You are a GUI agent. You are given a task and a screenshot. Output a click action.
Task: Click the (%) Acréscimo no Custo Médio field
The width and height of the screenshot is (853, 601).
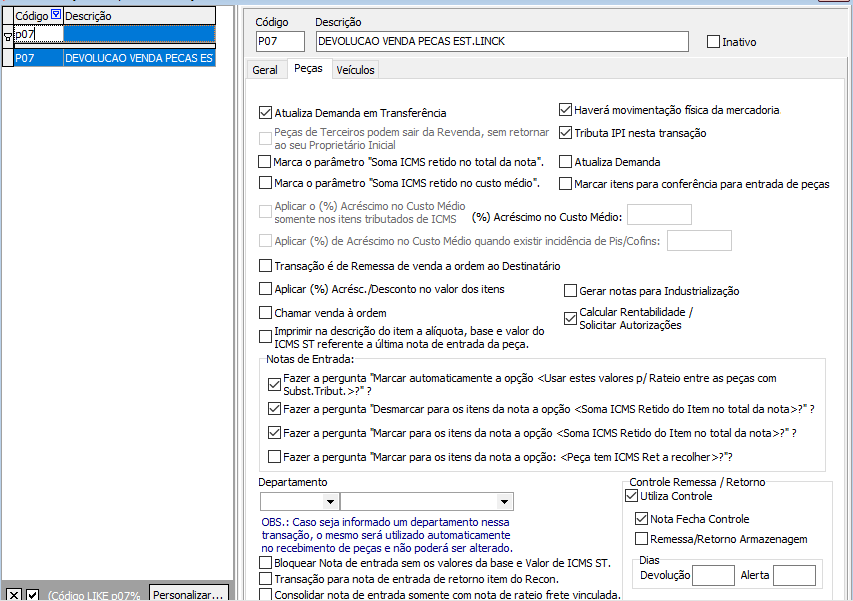(x=659, y=215)
